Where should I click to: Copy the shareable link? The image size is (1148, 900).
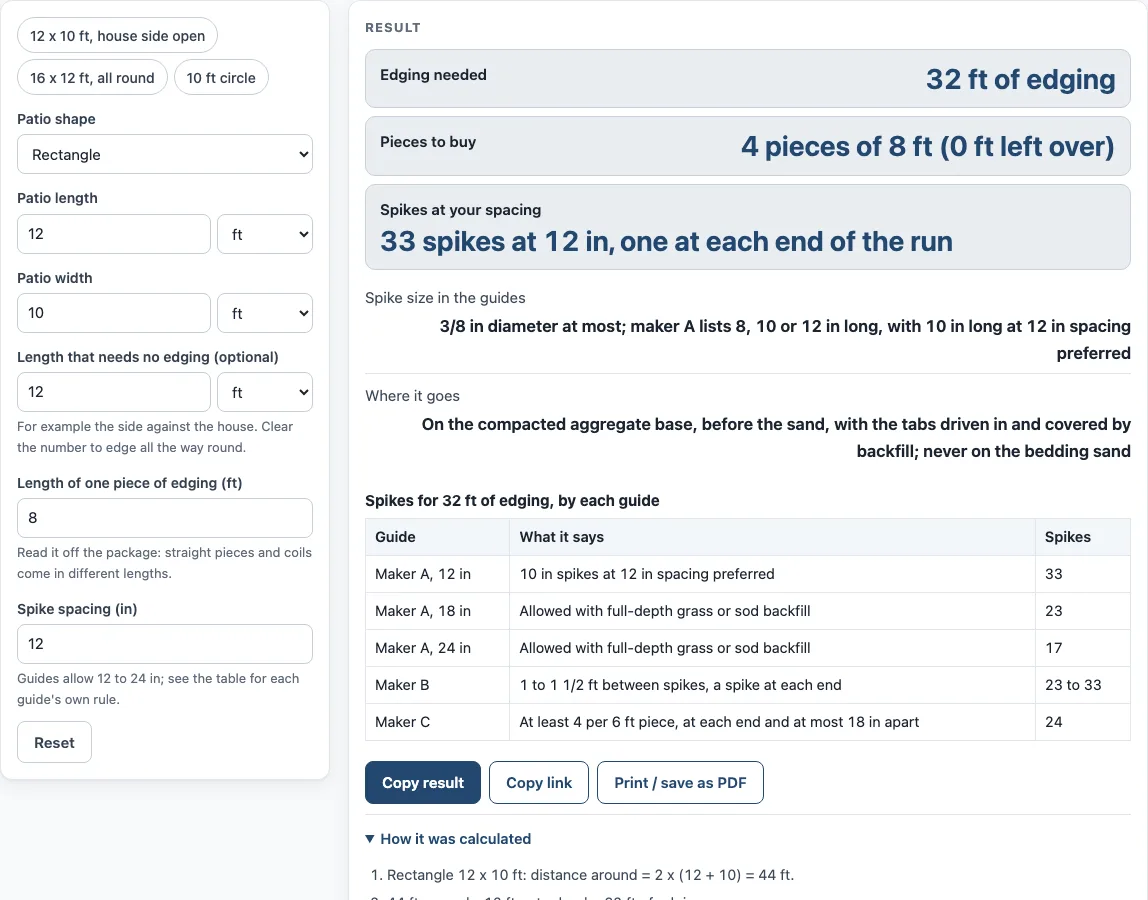pyautogui.click(x=539, y=783)
